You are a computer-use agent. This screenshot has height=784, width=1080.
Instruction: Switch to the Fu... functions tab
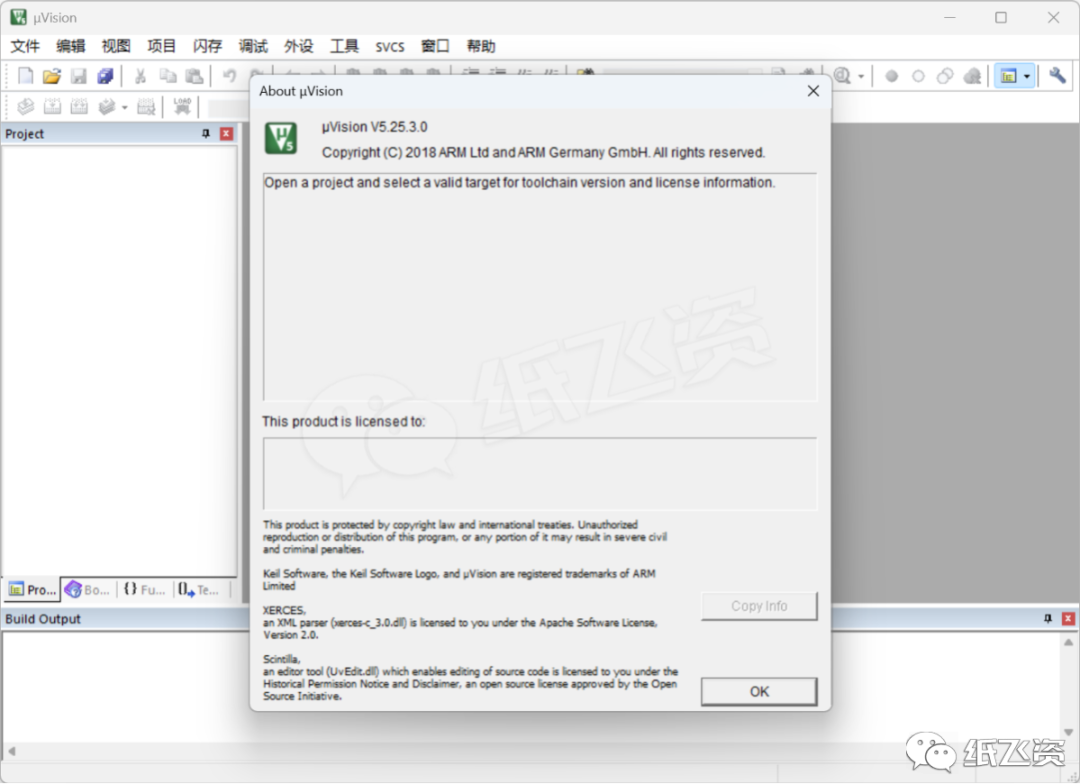[145, 590]
